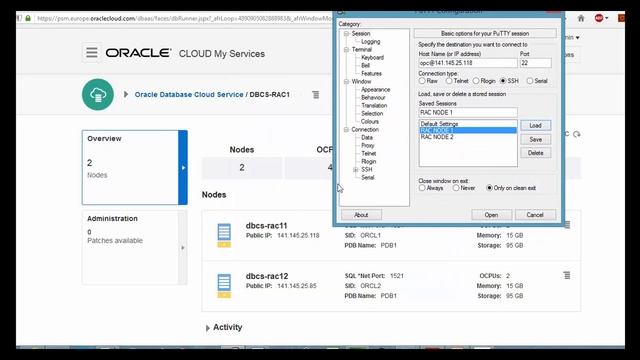640x360 pixels.
Task: Click the browser address bar URL
Action: click(184, 18)
